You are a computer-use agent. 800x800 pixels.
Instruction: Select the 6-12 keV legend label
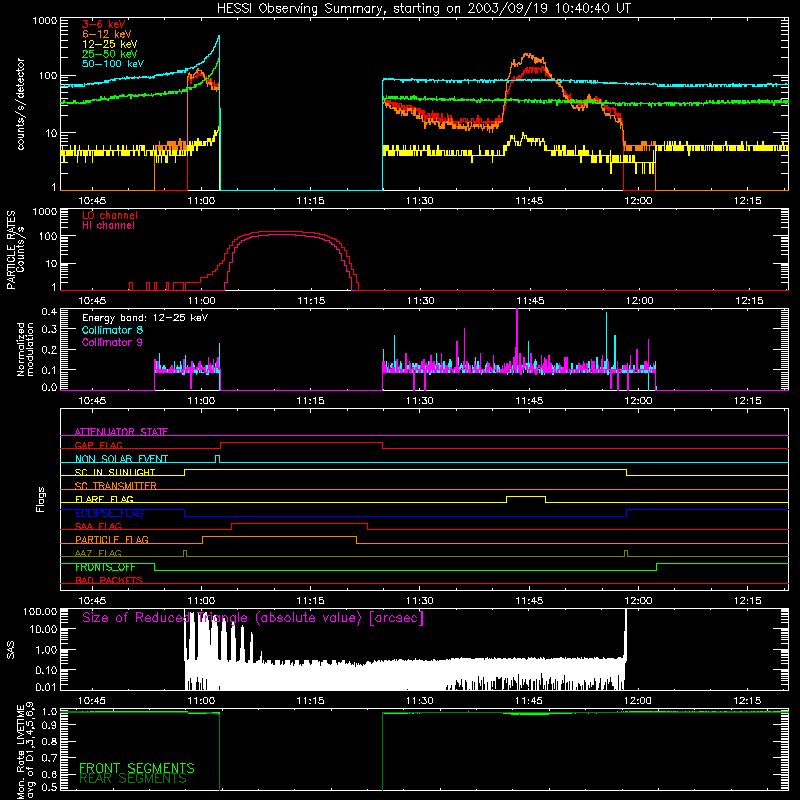coord(107,34)
